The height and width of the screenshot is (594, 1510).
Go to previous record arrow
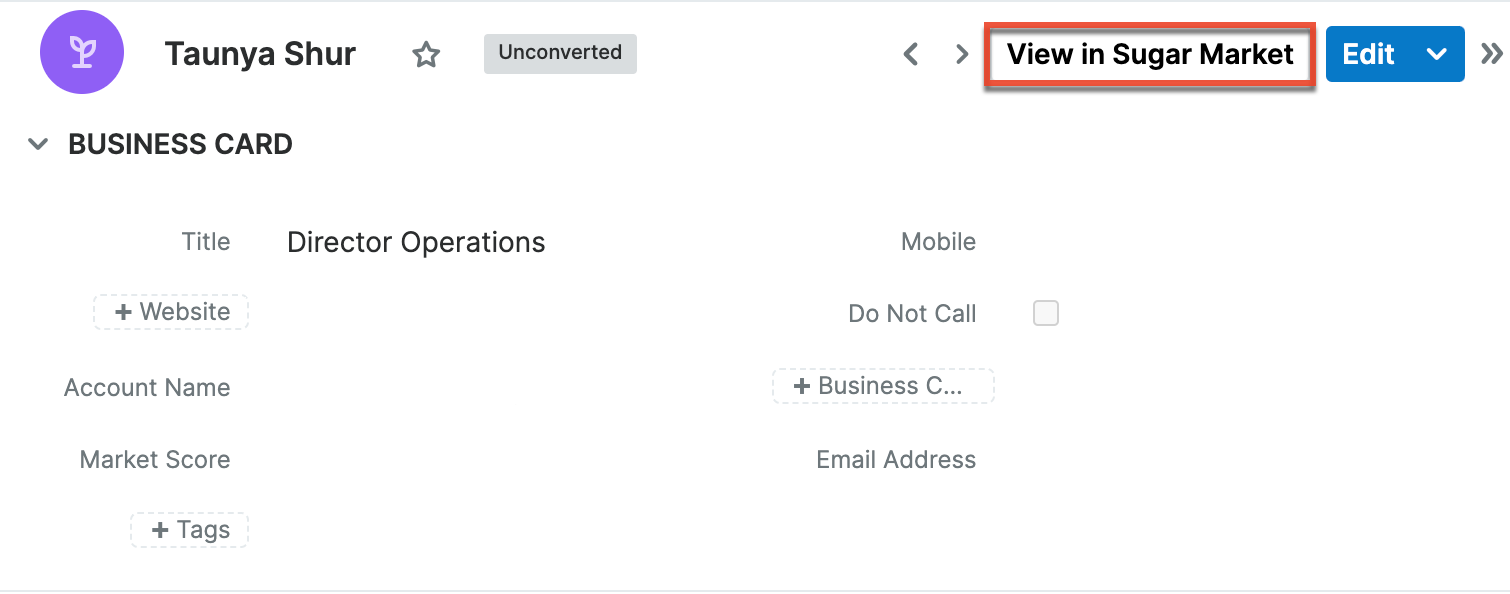(x=910, y=54)
